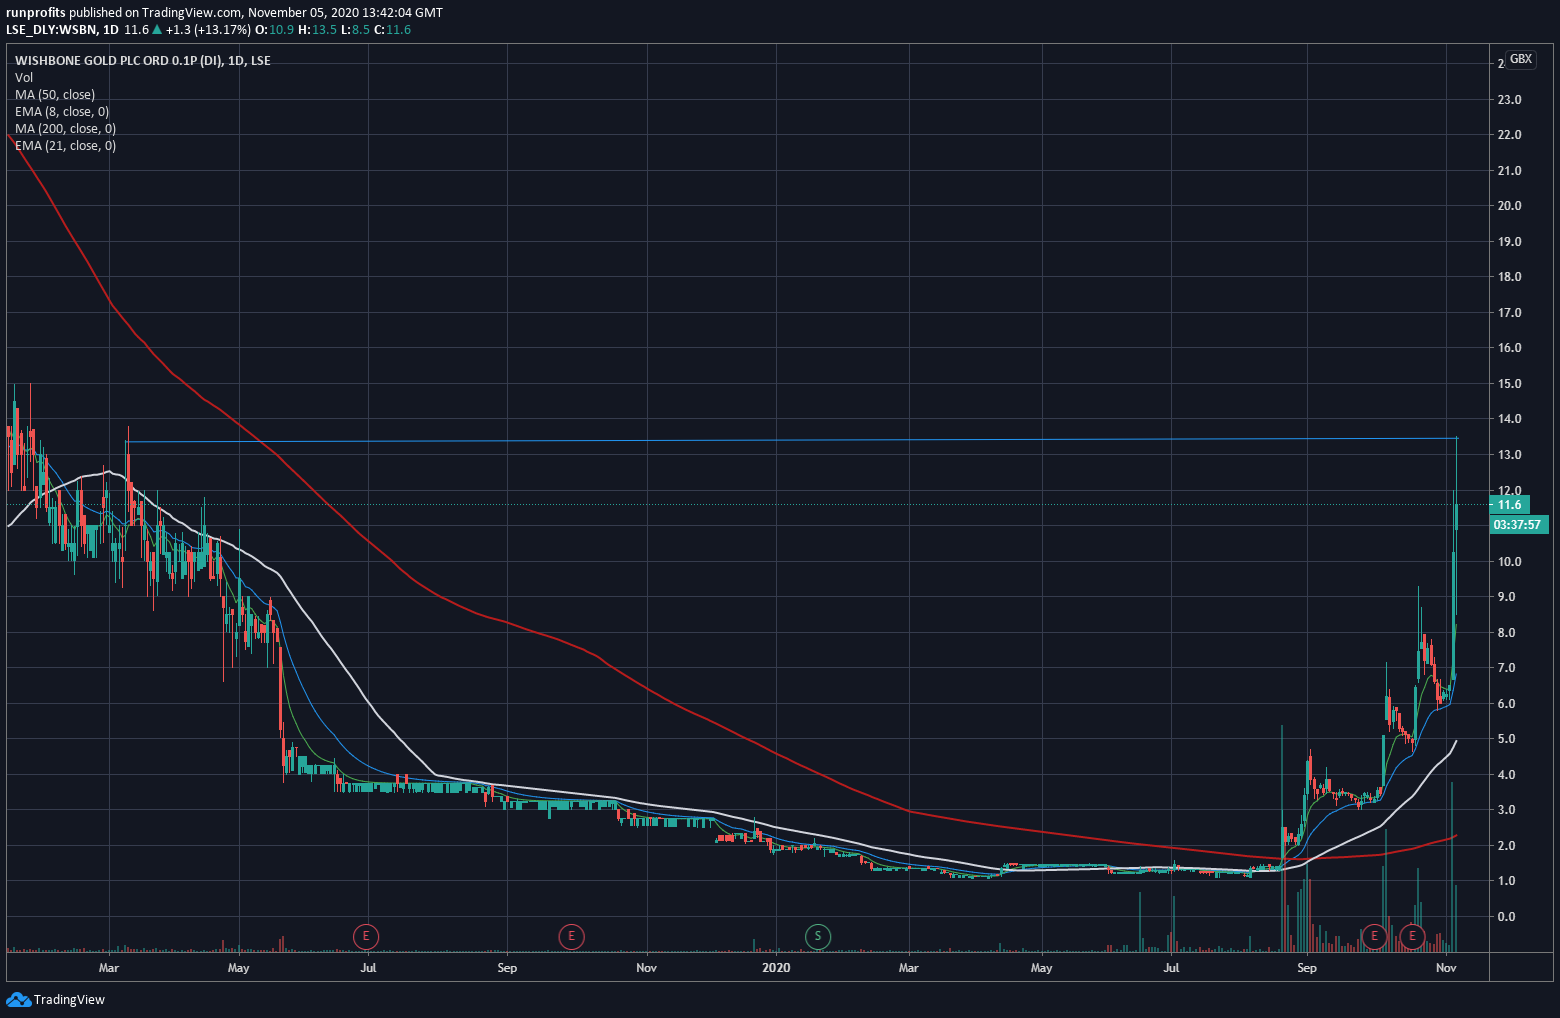Image resolution: width=1560 pixels, height=1018 pixels.
Task: Select the MA (50, close) indicator legend
Action: pyautogui.click(x=55, y=95)
